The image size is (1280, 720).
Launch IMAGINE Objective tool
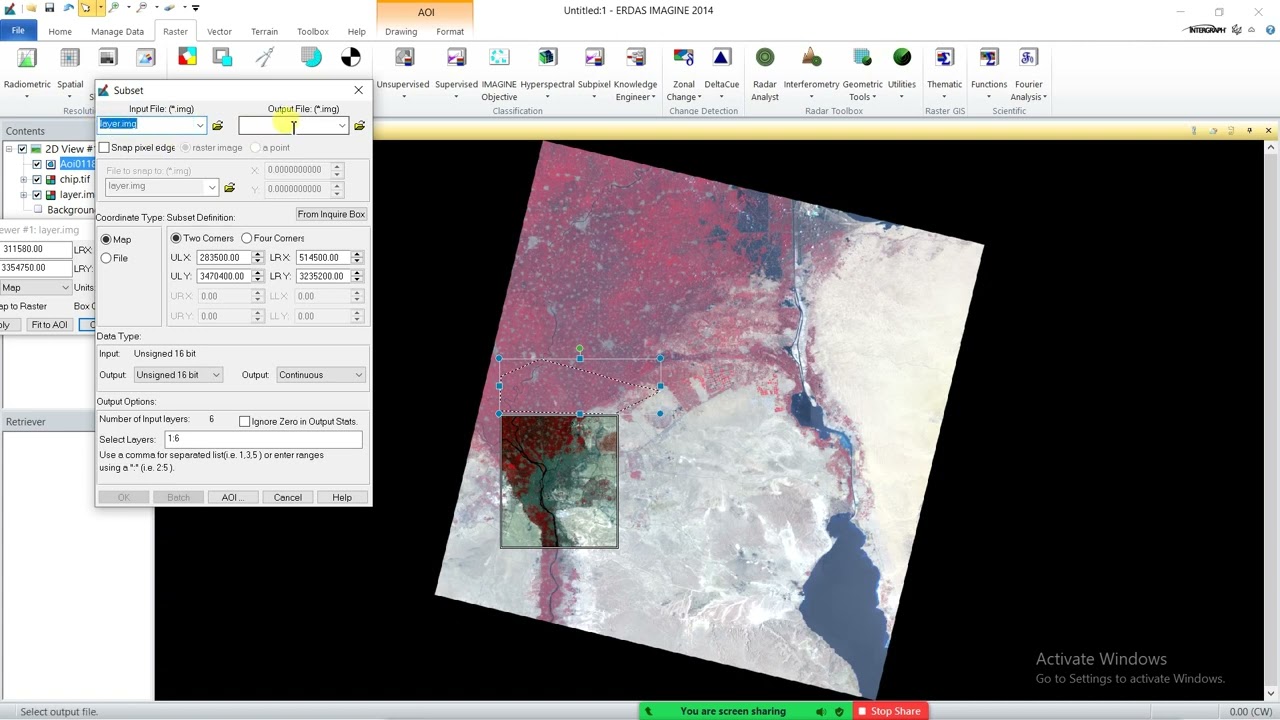click(499, 58)
